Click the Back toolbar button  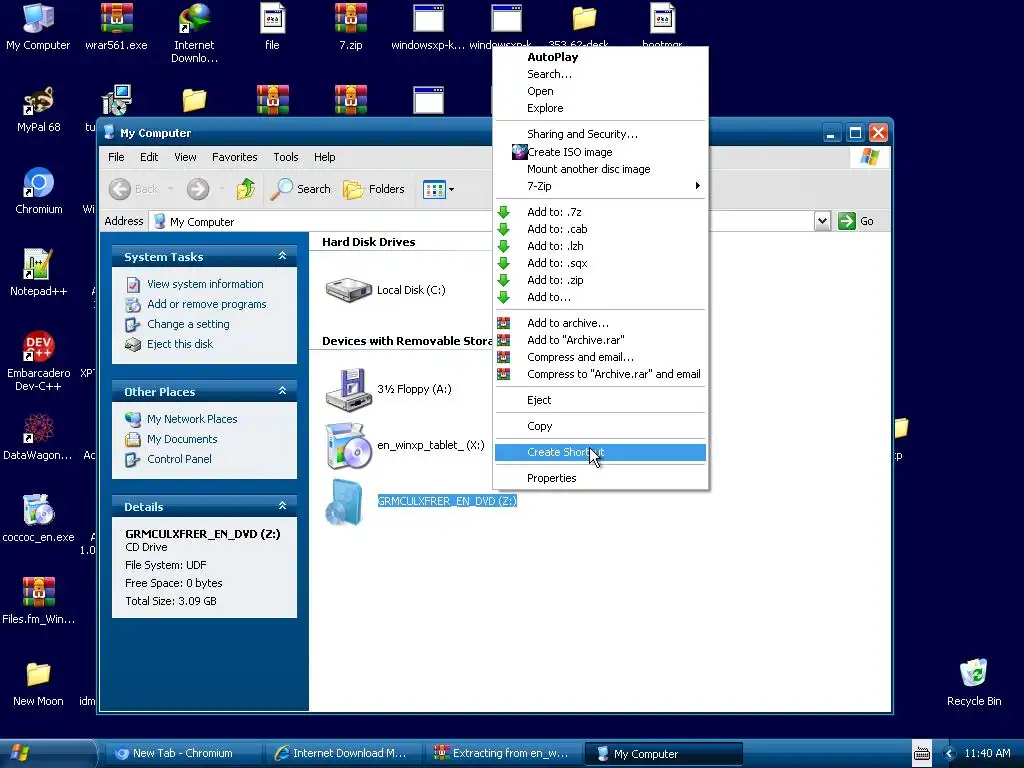point(135,189)
